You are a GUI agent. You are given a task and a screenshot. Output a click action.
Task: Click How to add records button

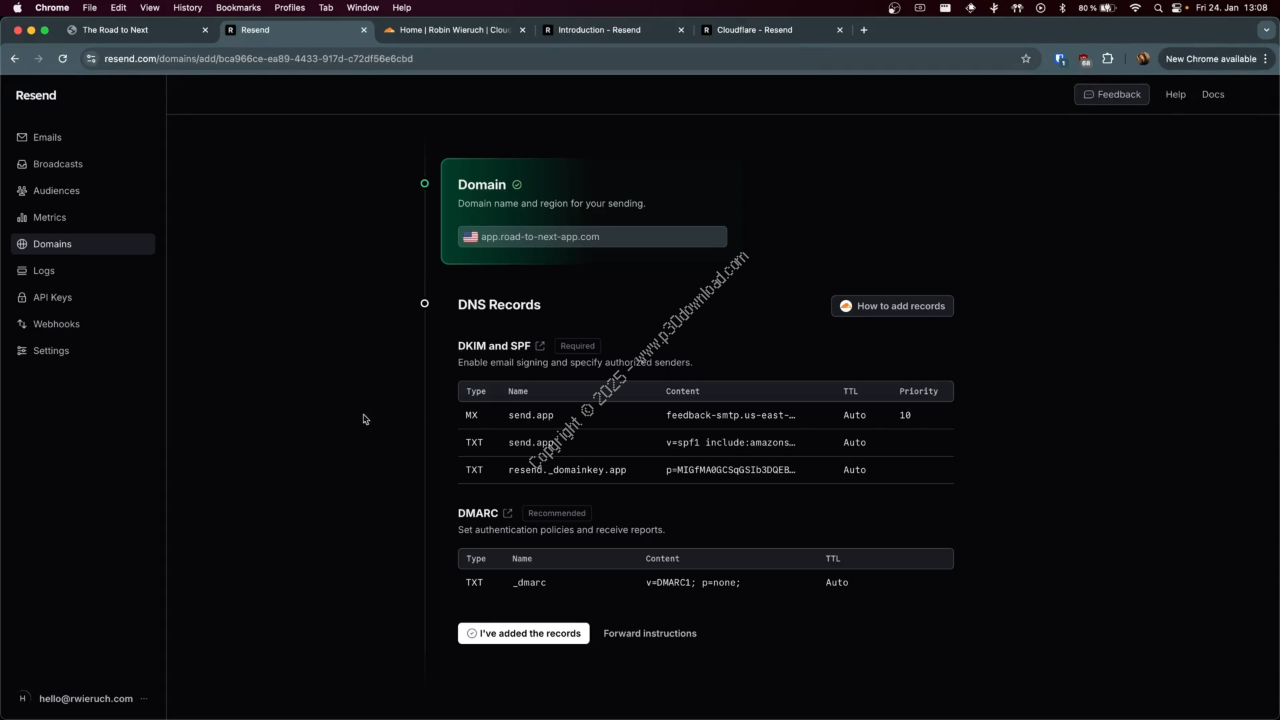pos(892,306)
